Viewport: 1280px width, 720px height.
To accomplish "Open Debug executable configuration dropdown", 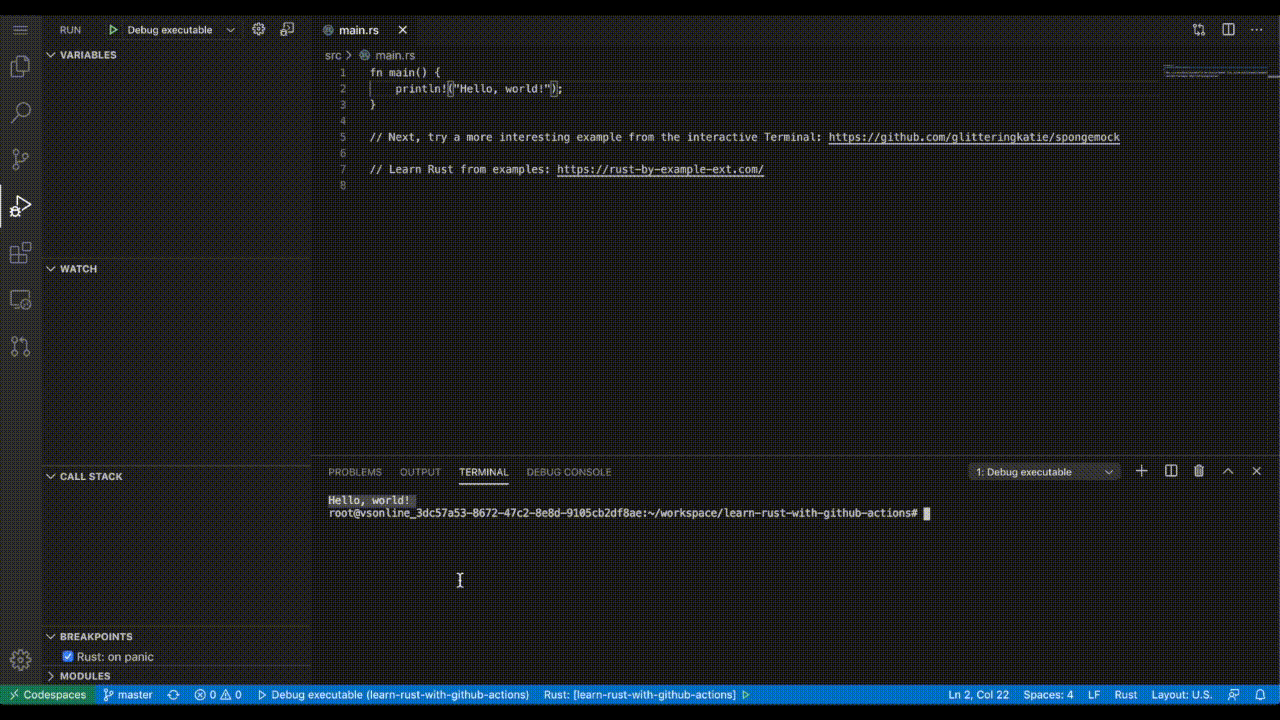I will [x=180, y=30].
